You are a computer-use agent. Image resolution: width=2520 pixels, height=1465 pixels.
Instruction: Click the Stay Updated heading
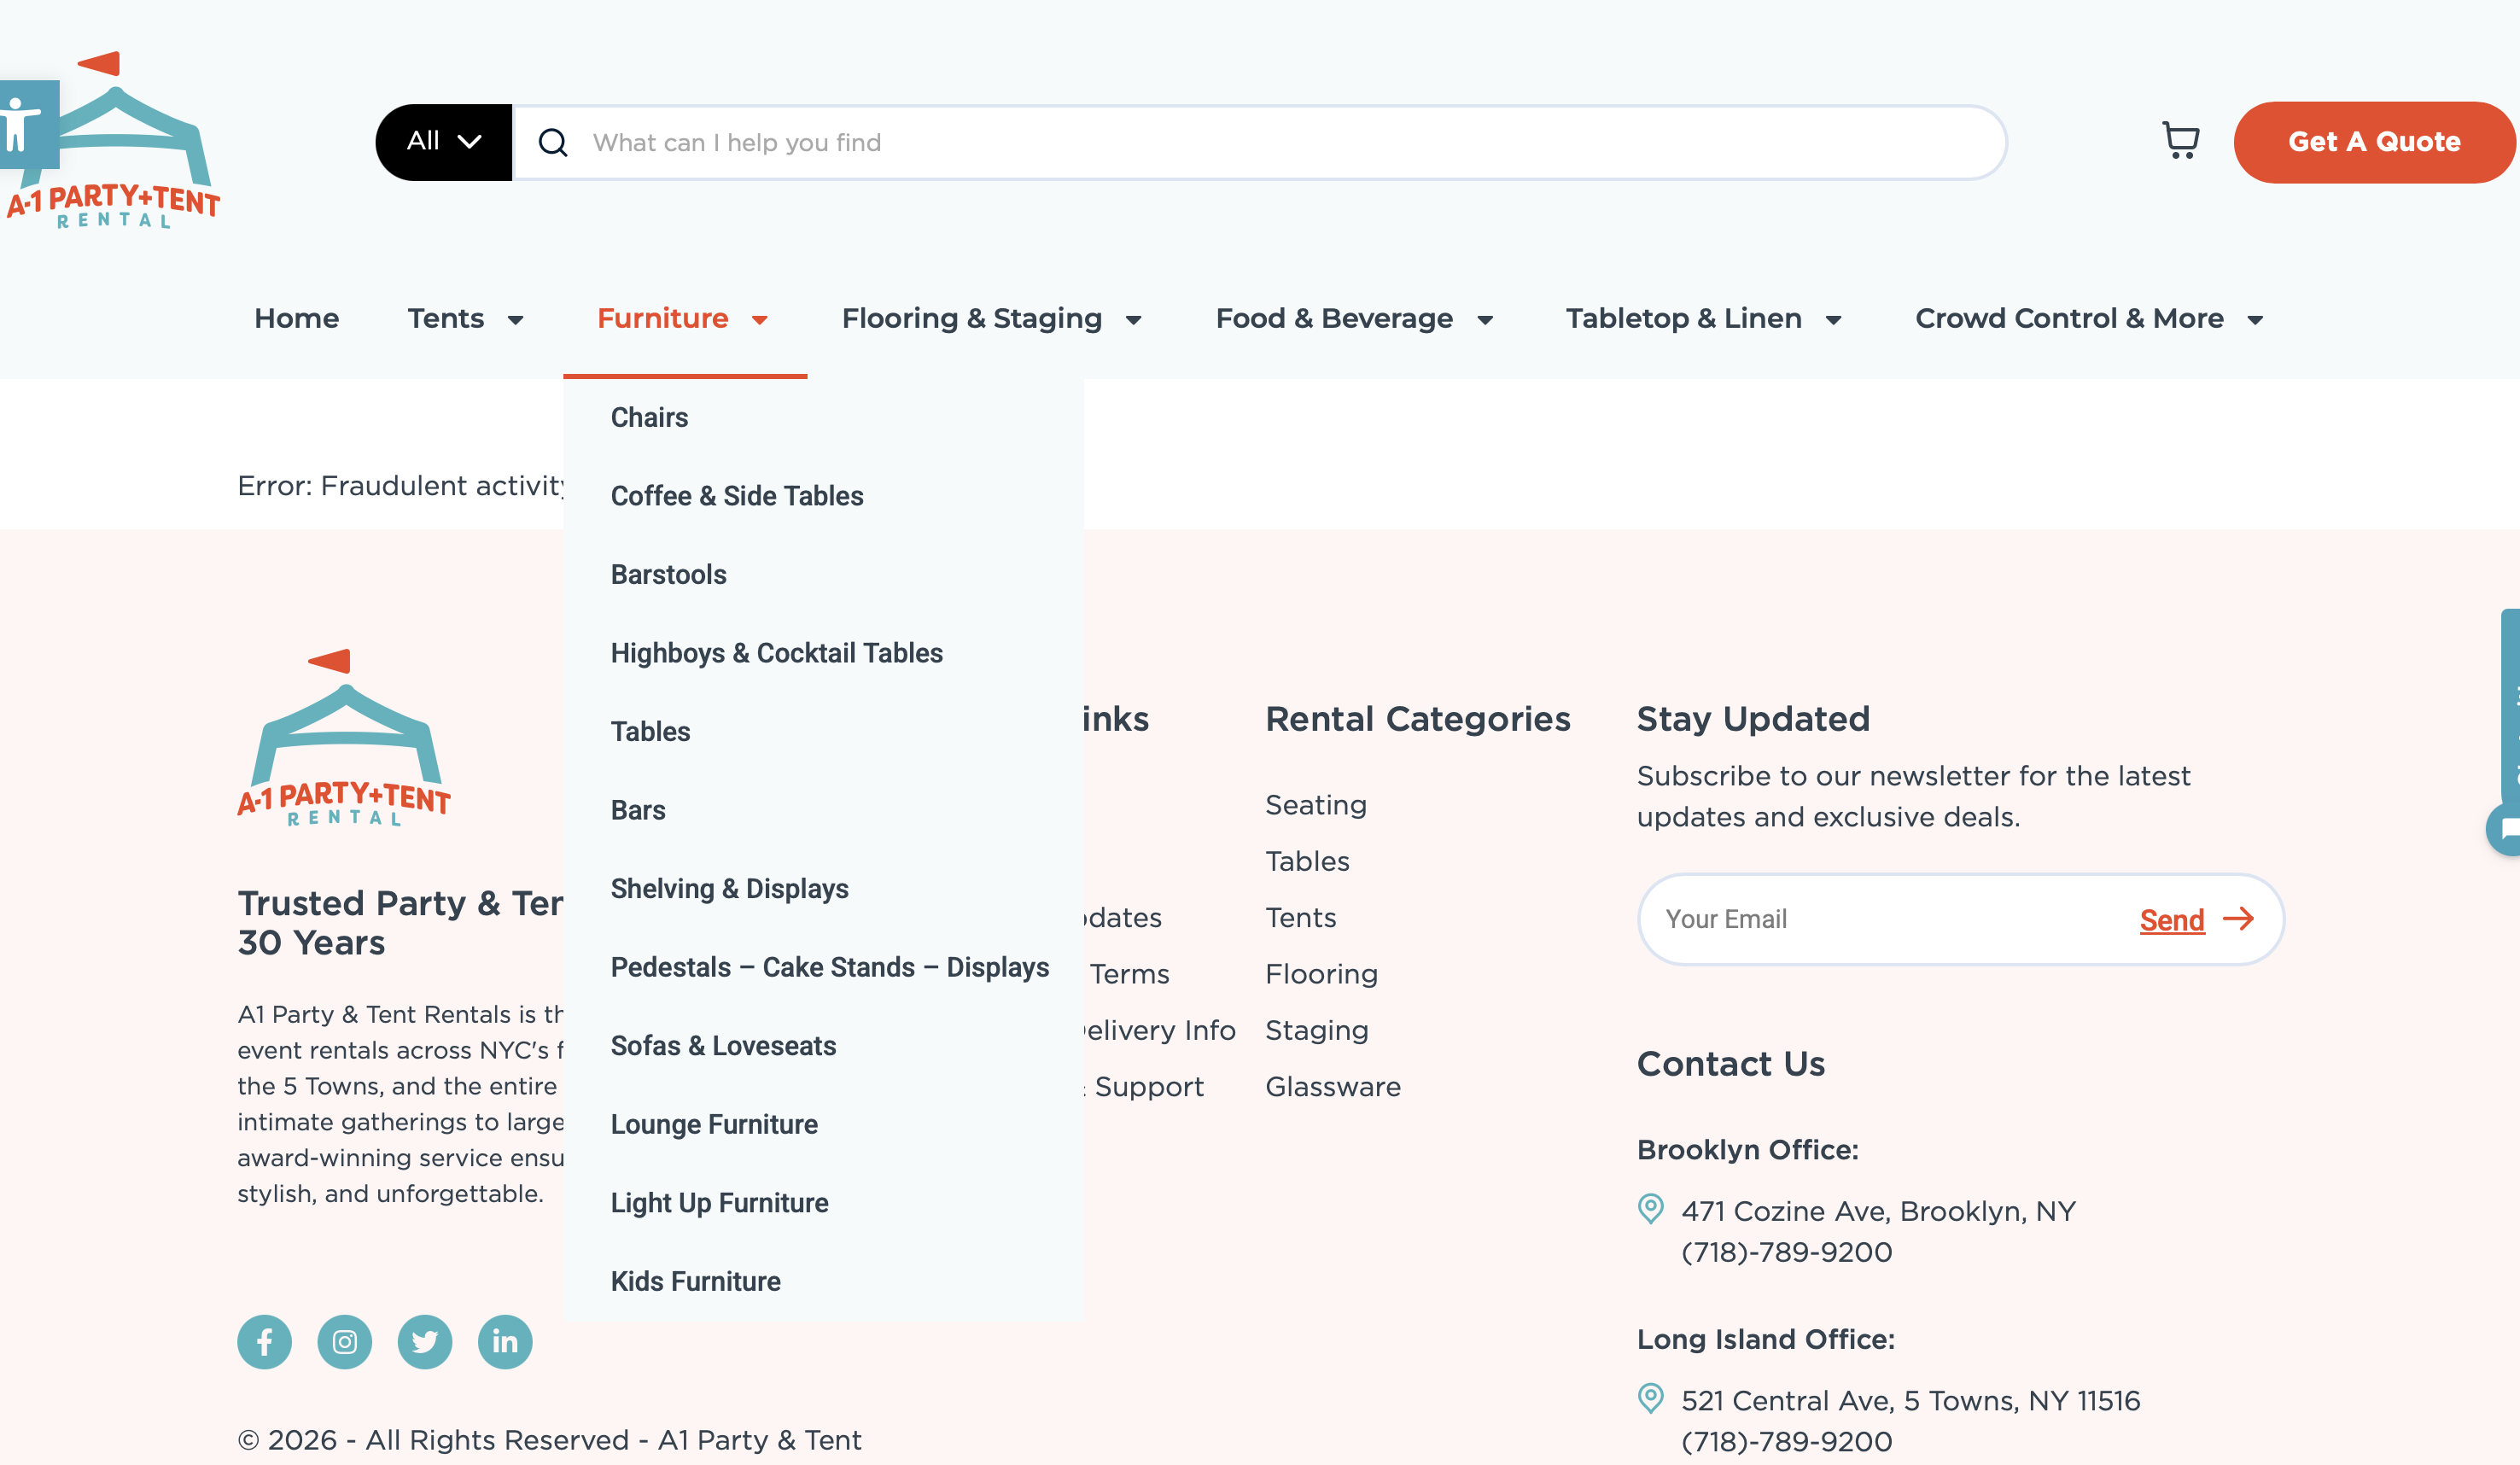(x=1753, y=718)
